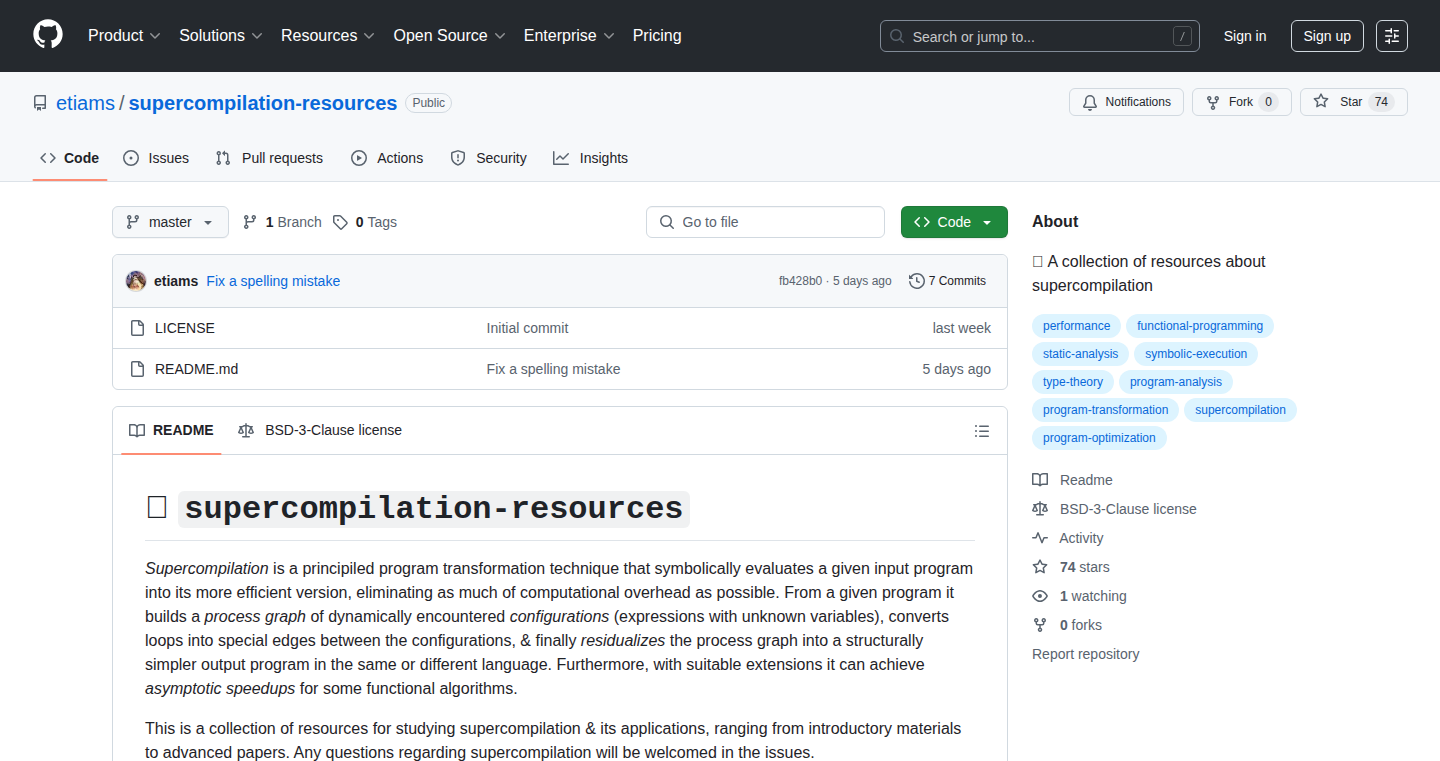
Task: Open the 7 Commits link
Action: click(947, 281)
